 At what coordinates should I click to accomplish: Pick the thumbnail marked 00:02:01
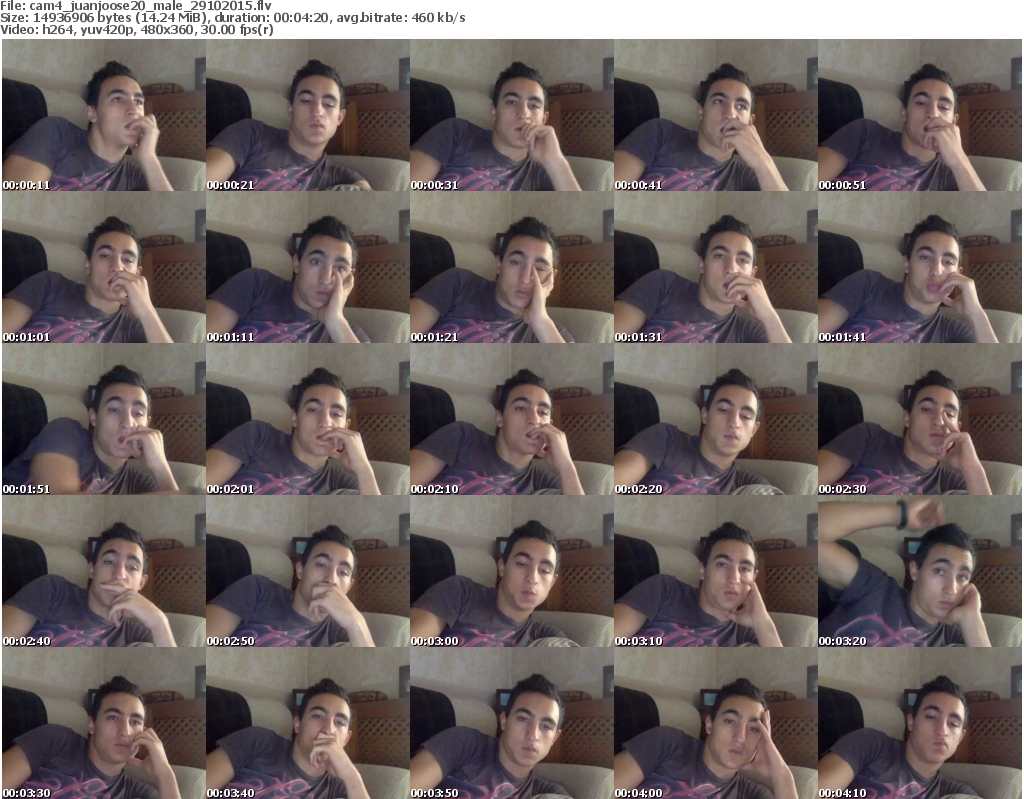click(x=308, y=419)
